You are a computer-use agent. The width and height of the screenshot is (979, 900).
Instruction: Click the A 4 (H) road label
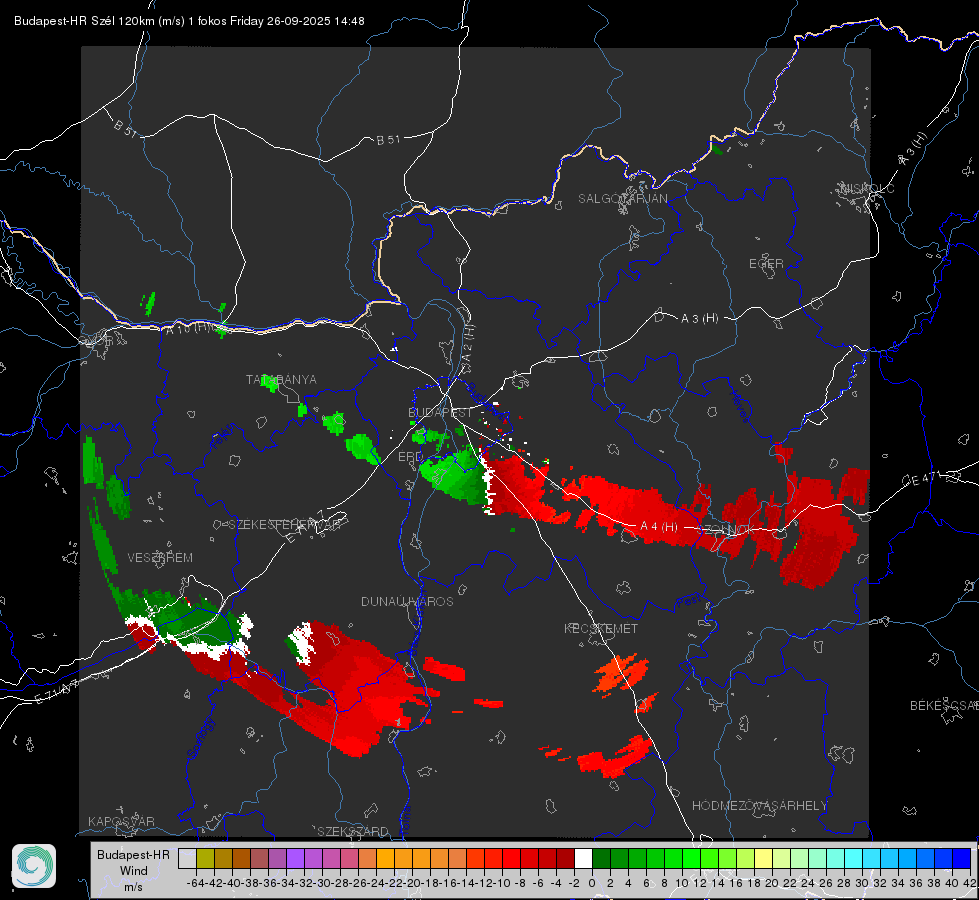(659, 527)
